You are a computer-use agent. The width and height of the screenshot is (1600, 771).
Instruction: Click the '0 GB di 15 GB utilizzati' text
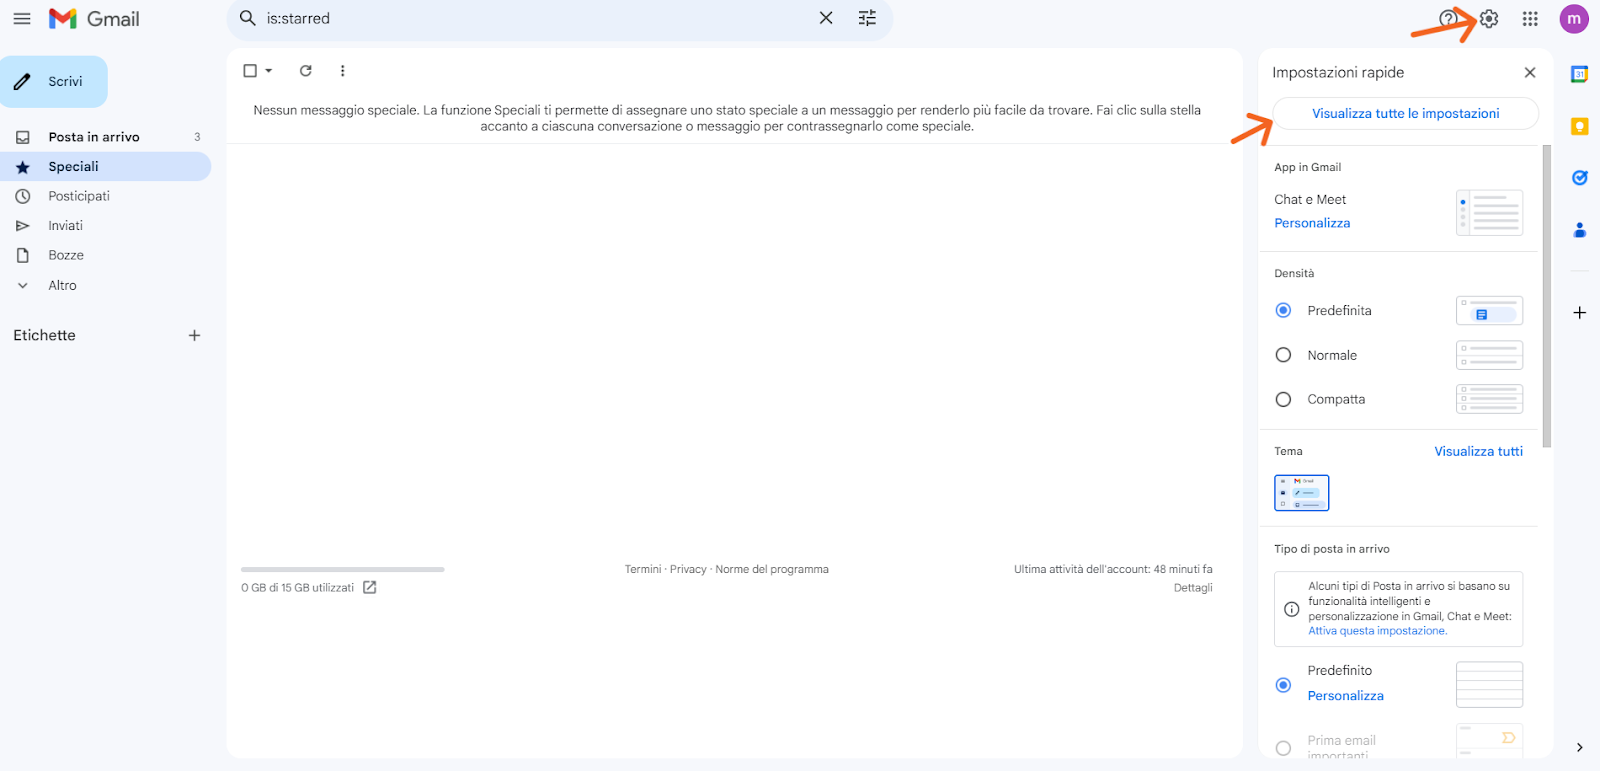point(297,588)
